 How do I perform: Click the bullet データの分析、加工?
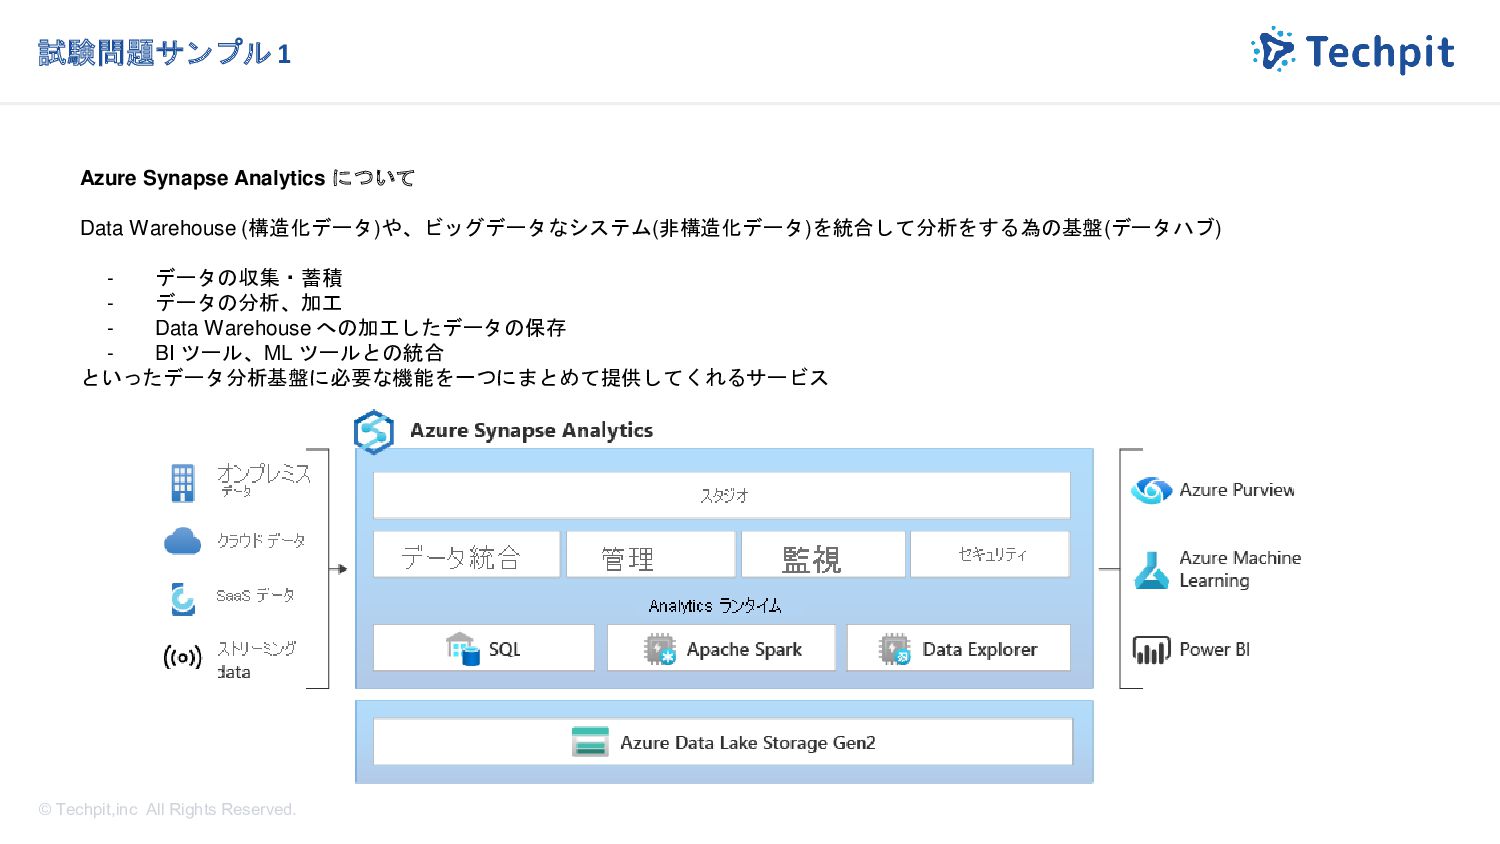tap(249, 303)
